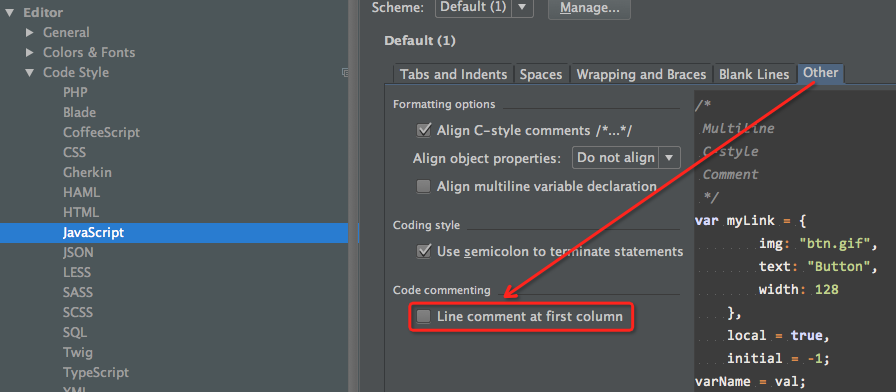Enable Line comment at first column

pyautogui.click(x=423, y=316)
